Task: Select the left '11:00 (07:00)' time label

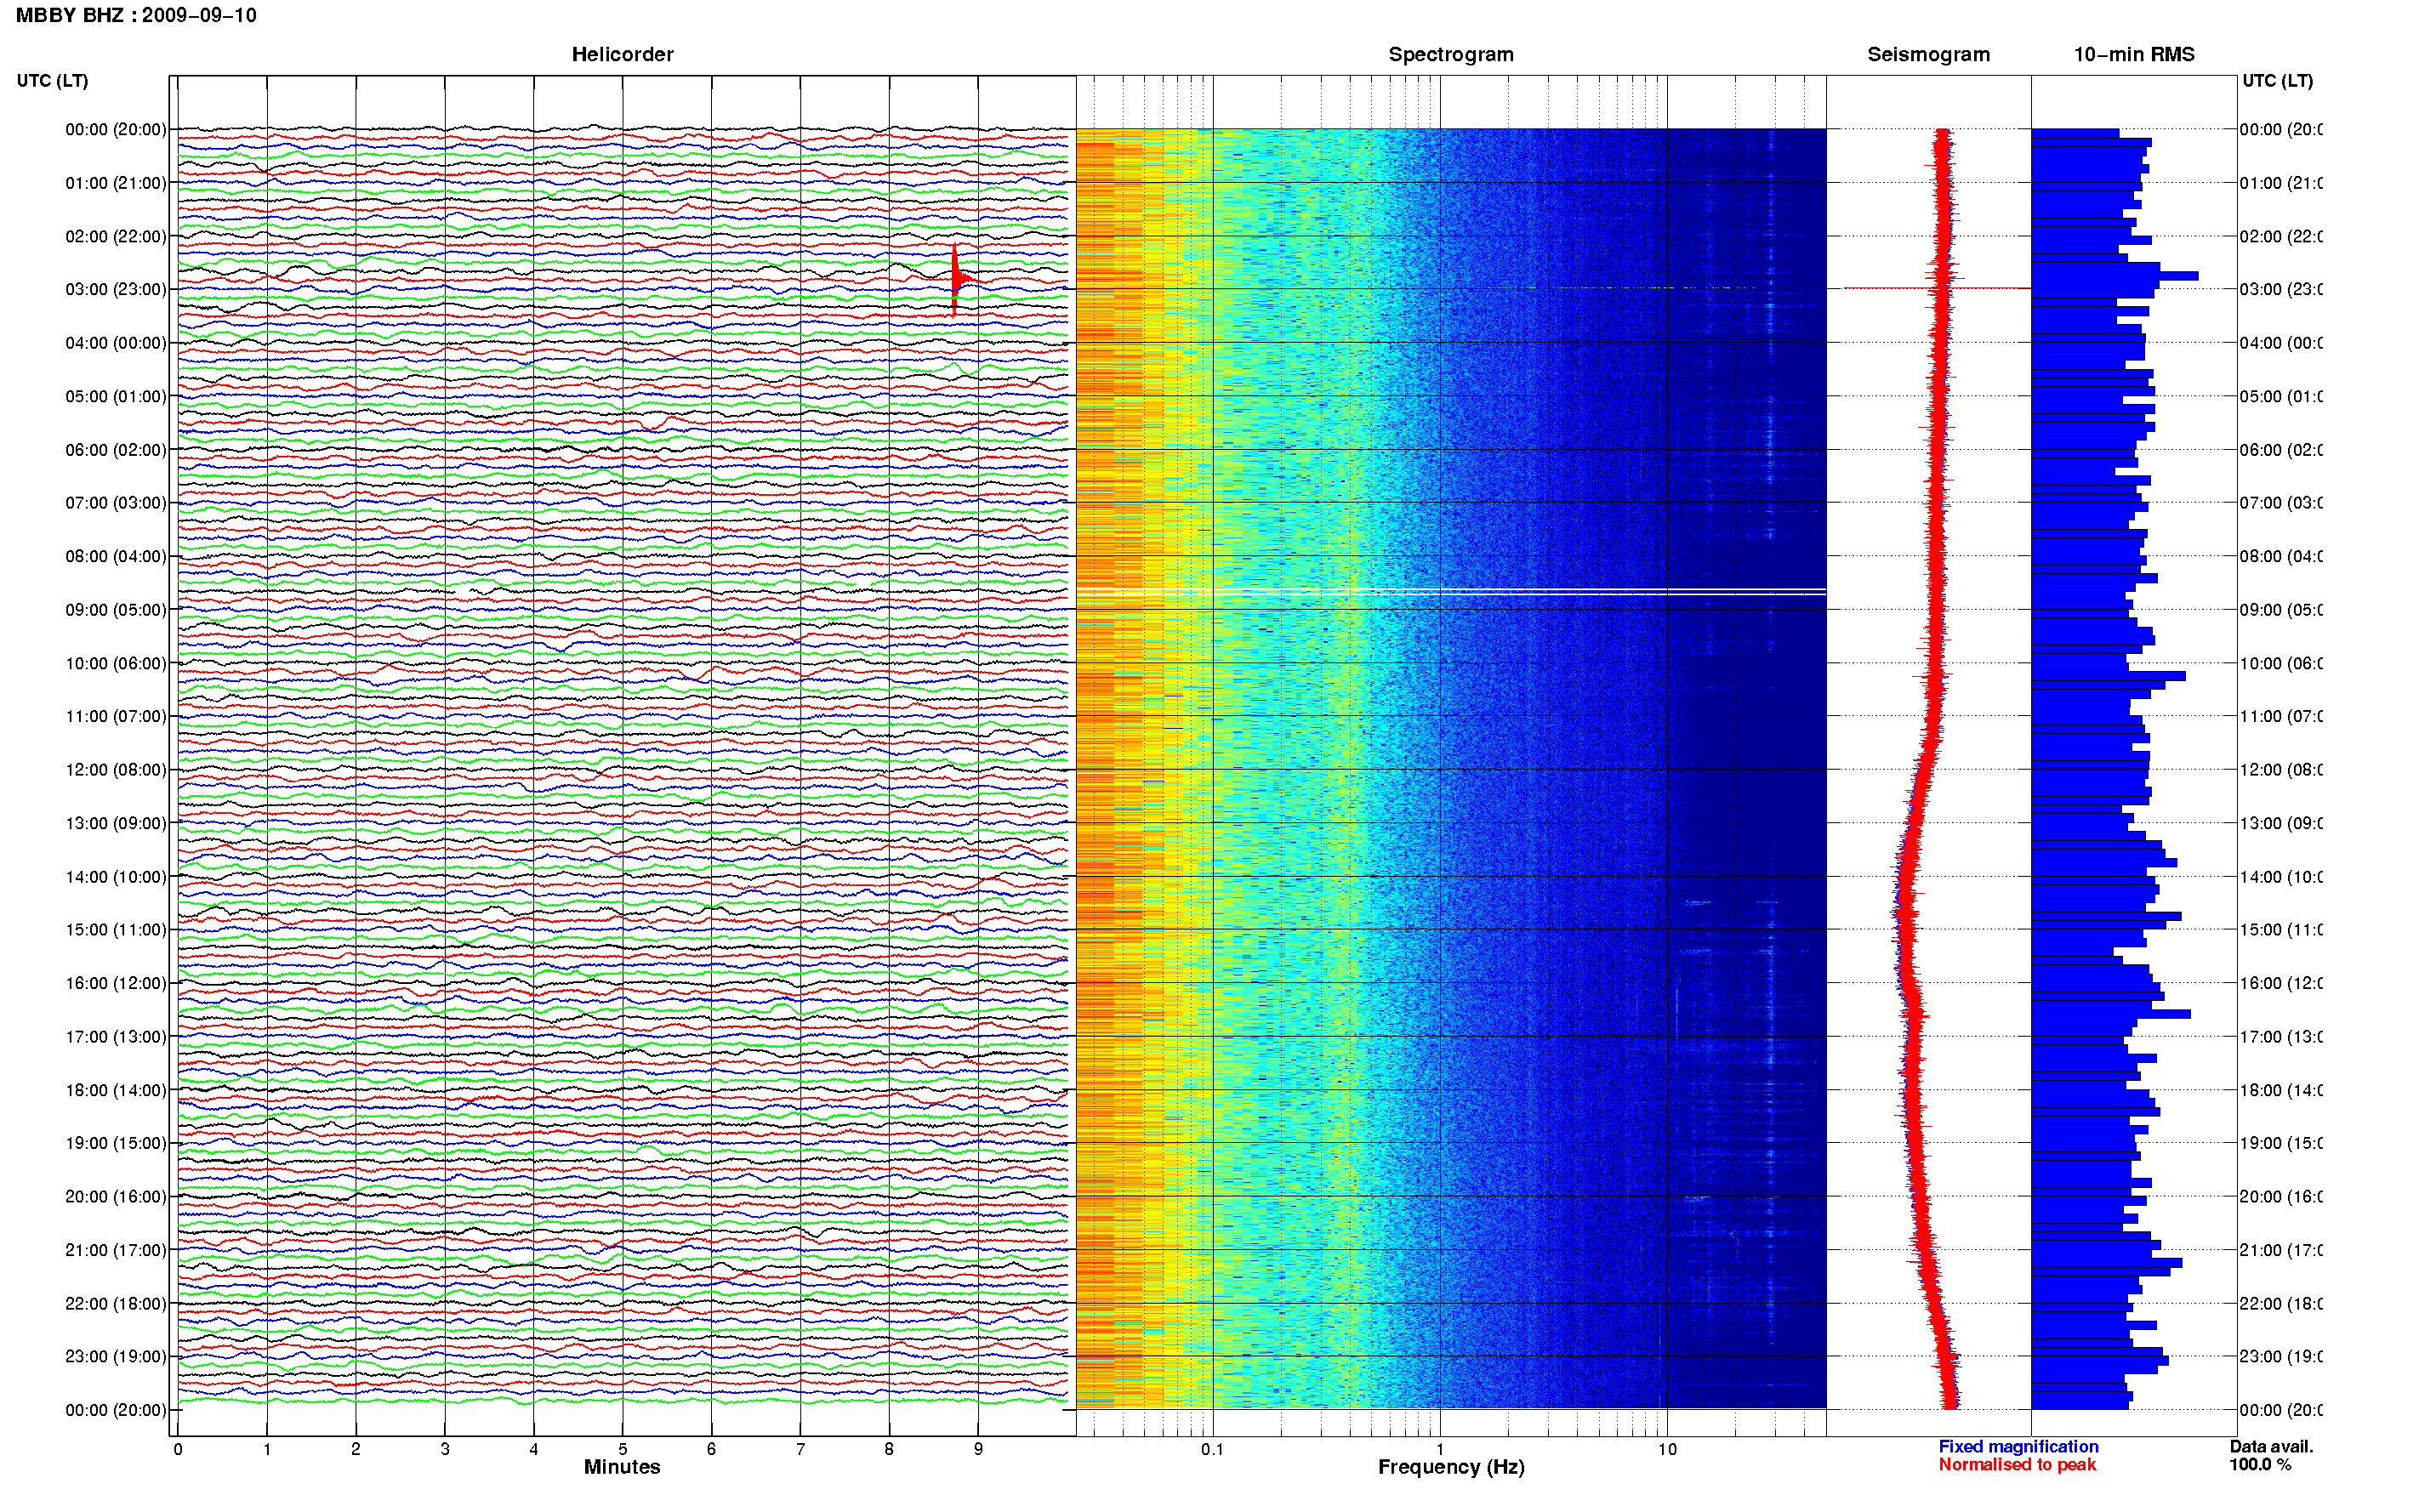Action: pyautogui.click(x=116, y=716)
